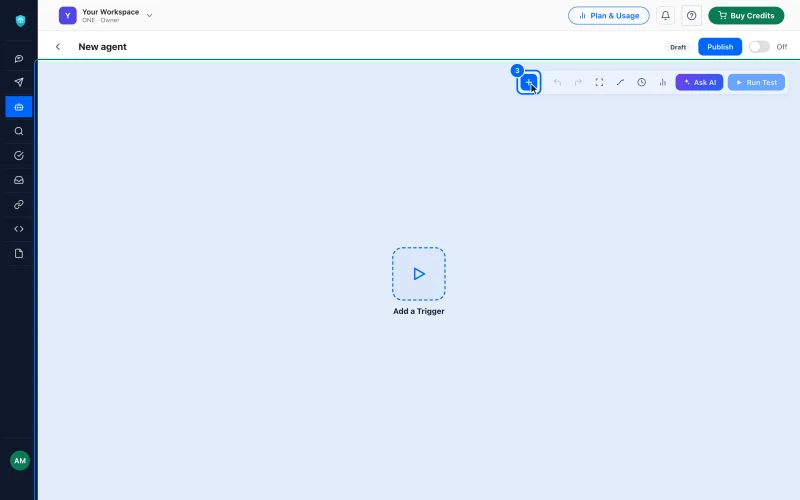Open the AM user avatar menu

(20, 461)
